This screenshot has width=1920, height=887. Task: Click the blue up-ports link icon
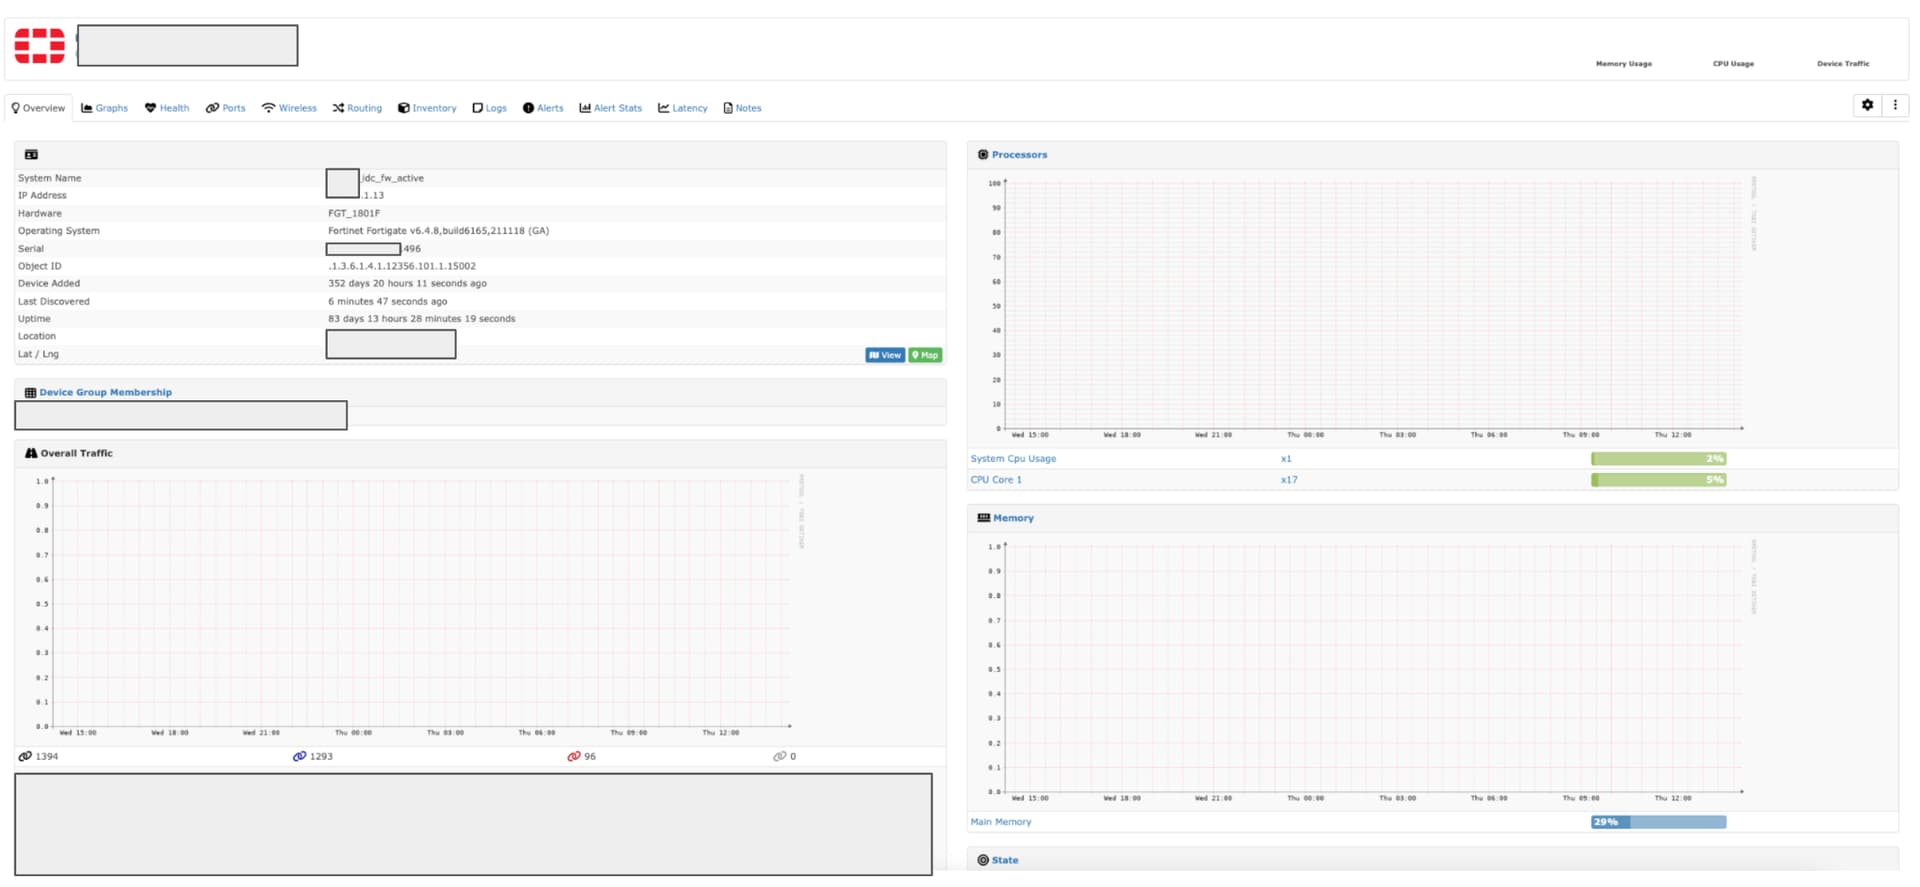tap(299, 756)
